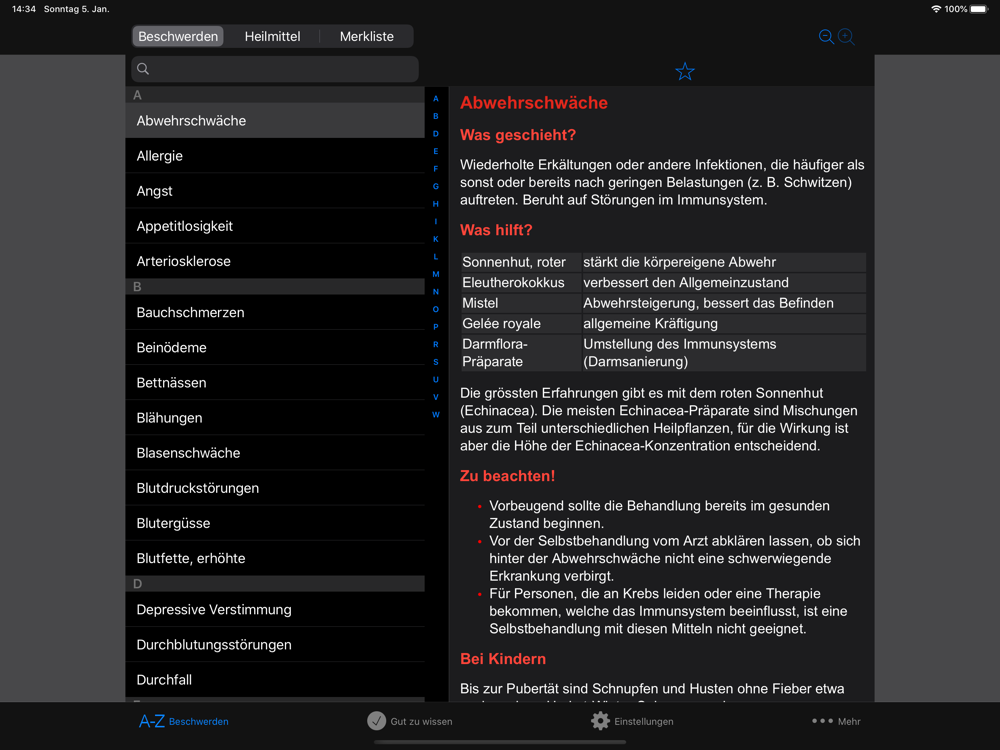The image size is (1000, 750).
Task: Open the A-Z Beschwerden bottom tab
Action: [184, 721]
